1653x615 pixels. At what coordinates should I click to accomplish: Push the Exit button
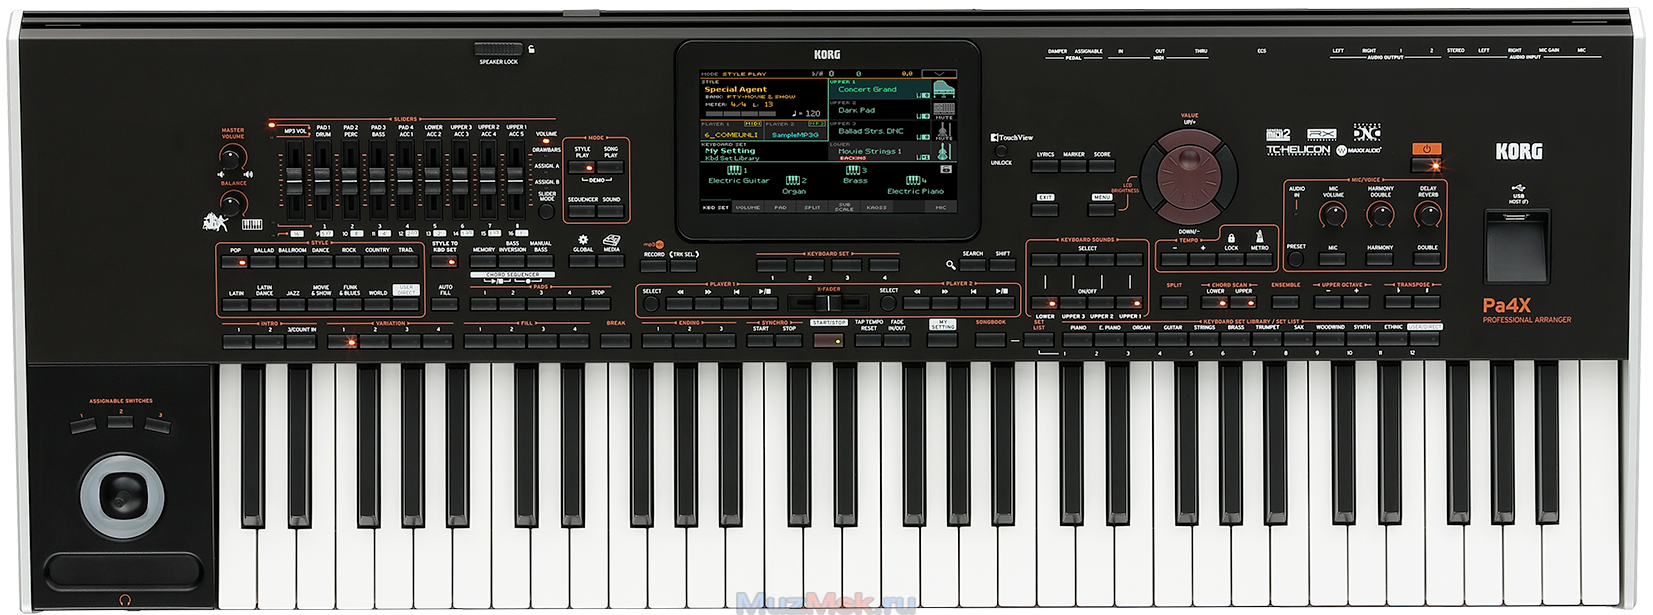click(x=1045, y=210)
